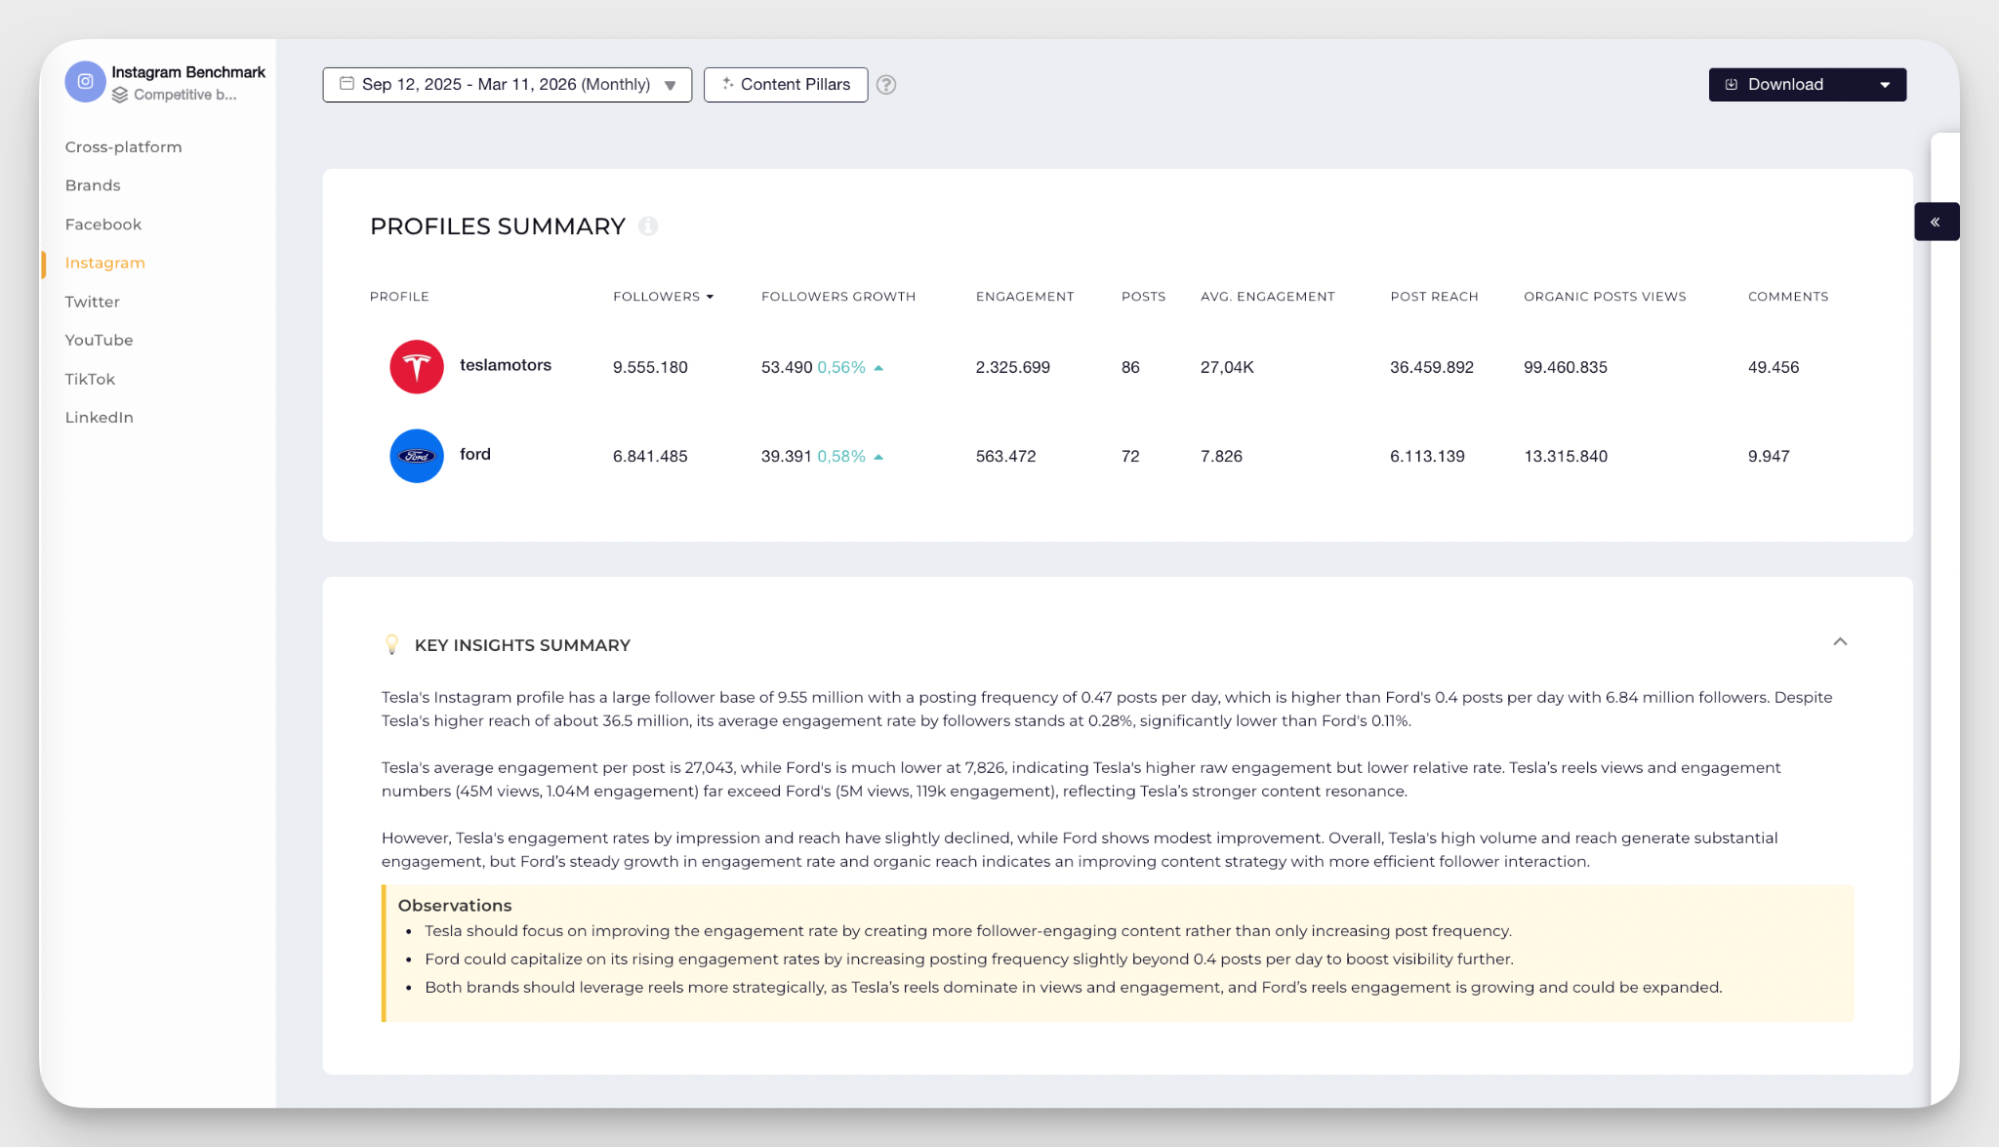Viewport: 1999px width, 1147px height.
Task: Click the download icon in Download button
Action: pos(1729,84)
